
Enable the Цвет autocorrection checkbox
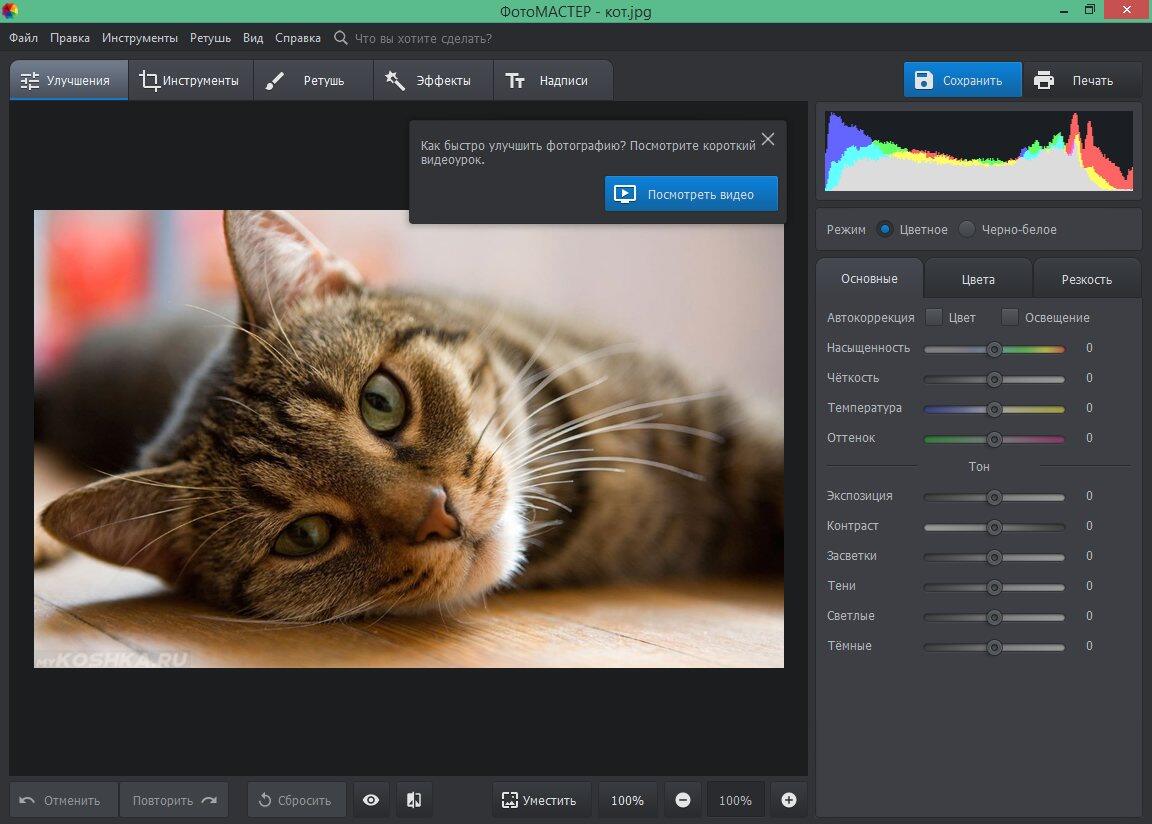click(934, 317)
